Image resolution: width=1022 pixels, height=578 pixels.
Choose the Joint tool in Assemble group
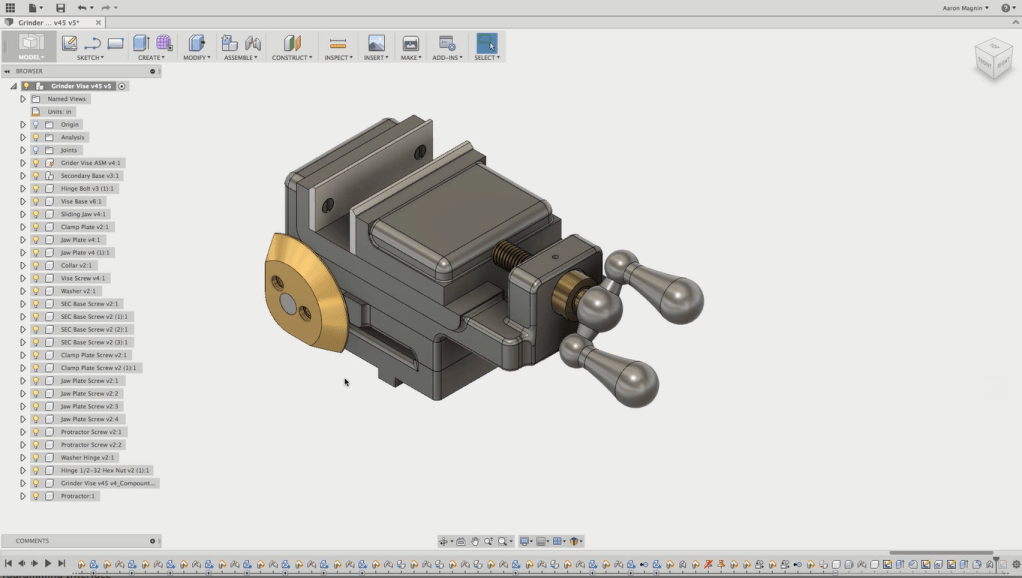coord(253,43)
